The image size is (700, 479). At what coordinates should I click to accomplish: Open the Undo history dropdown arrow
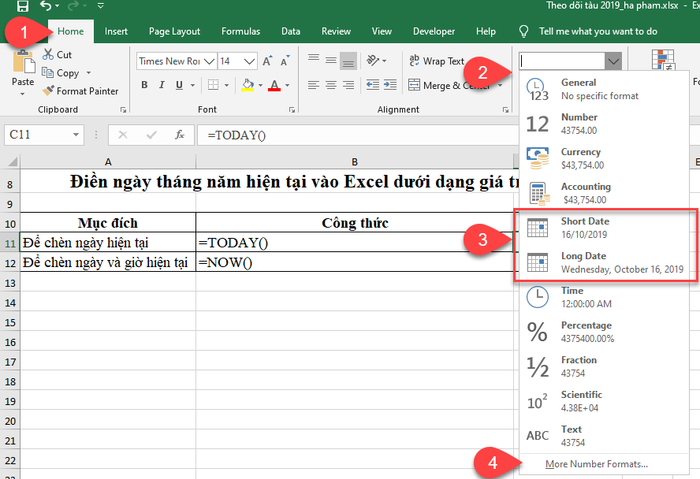(57, 6)
